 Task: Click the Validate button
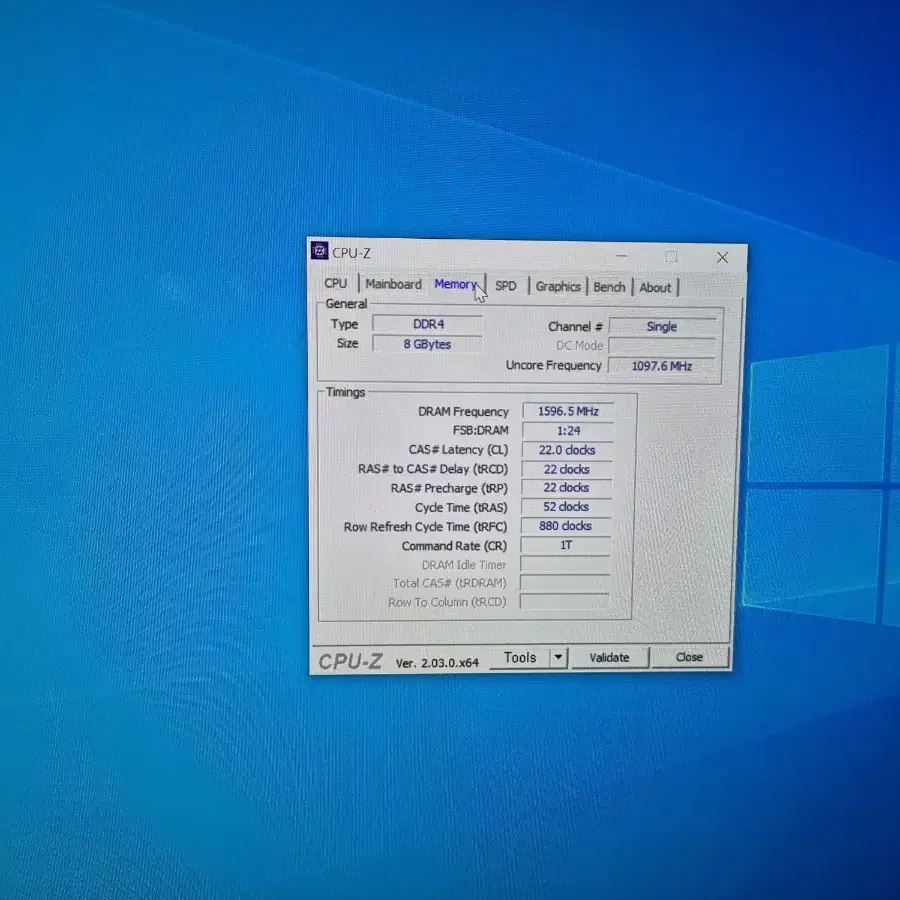609,658
